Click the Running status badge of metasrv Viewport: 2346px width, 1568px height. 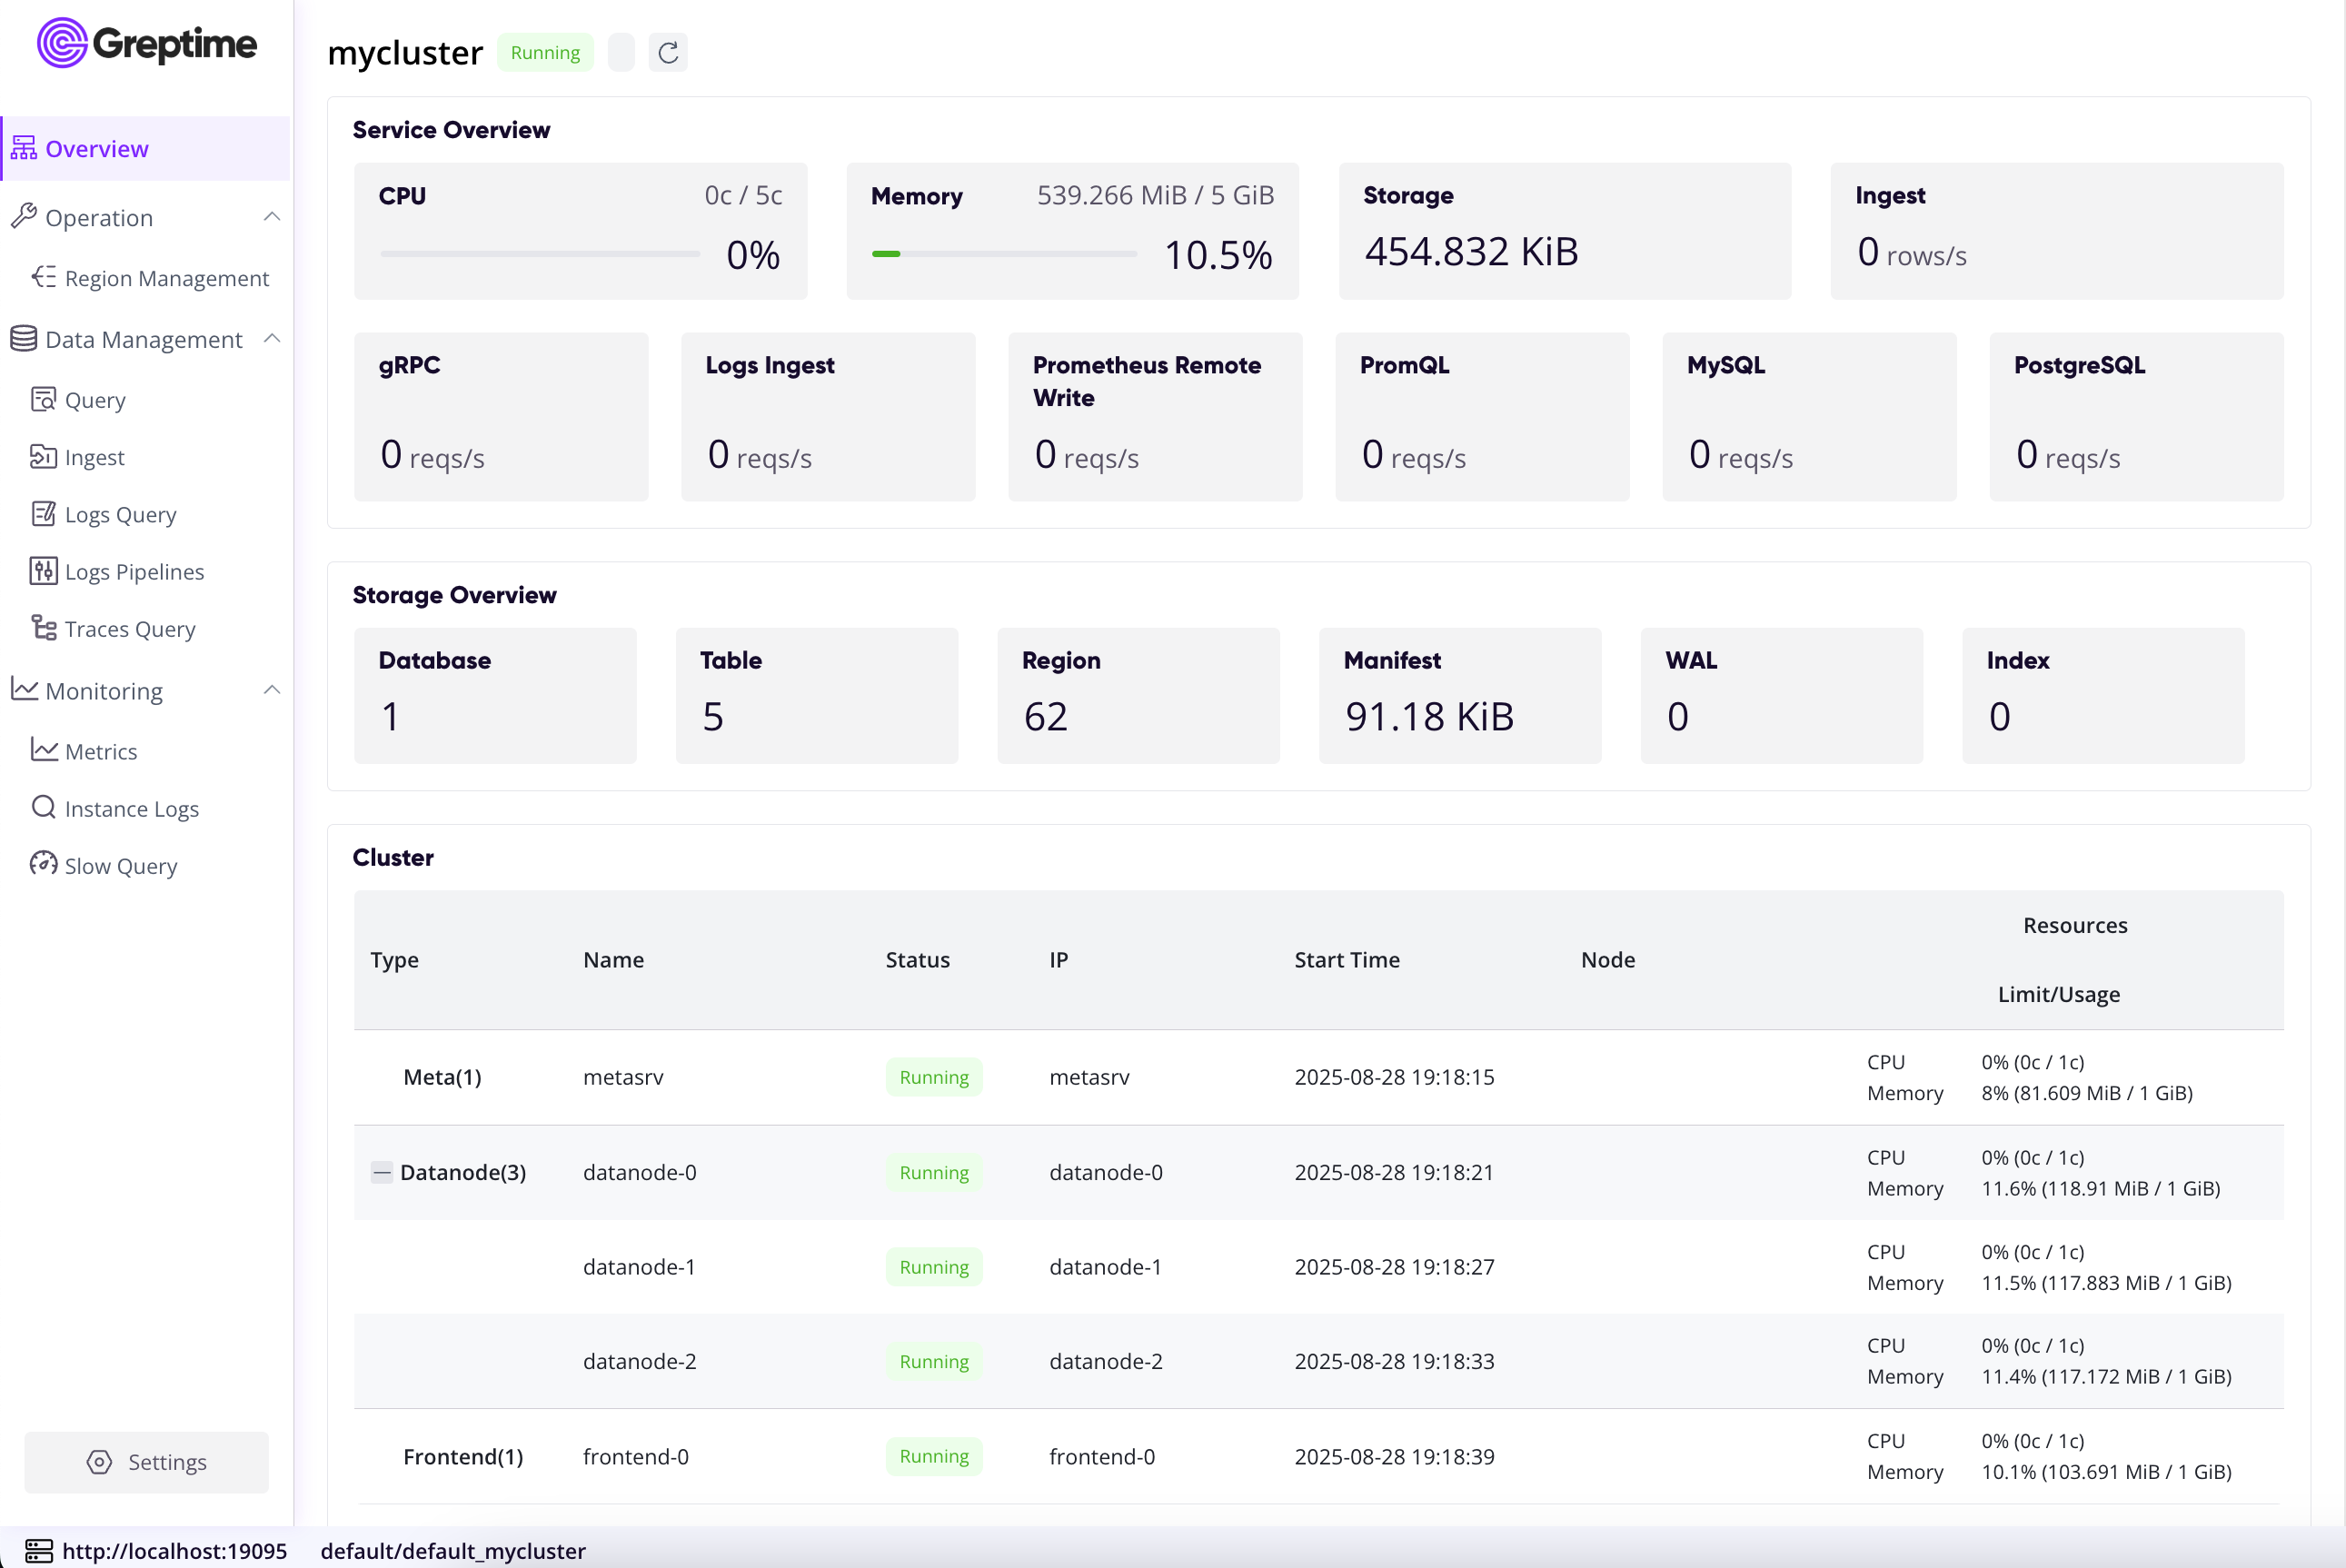[x=933, y=1077]
